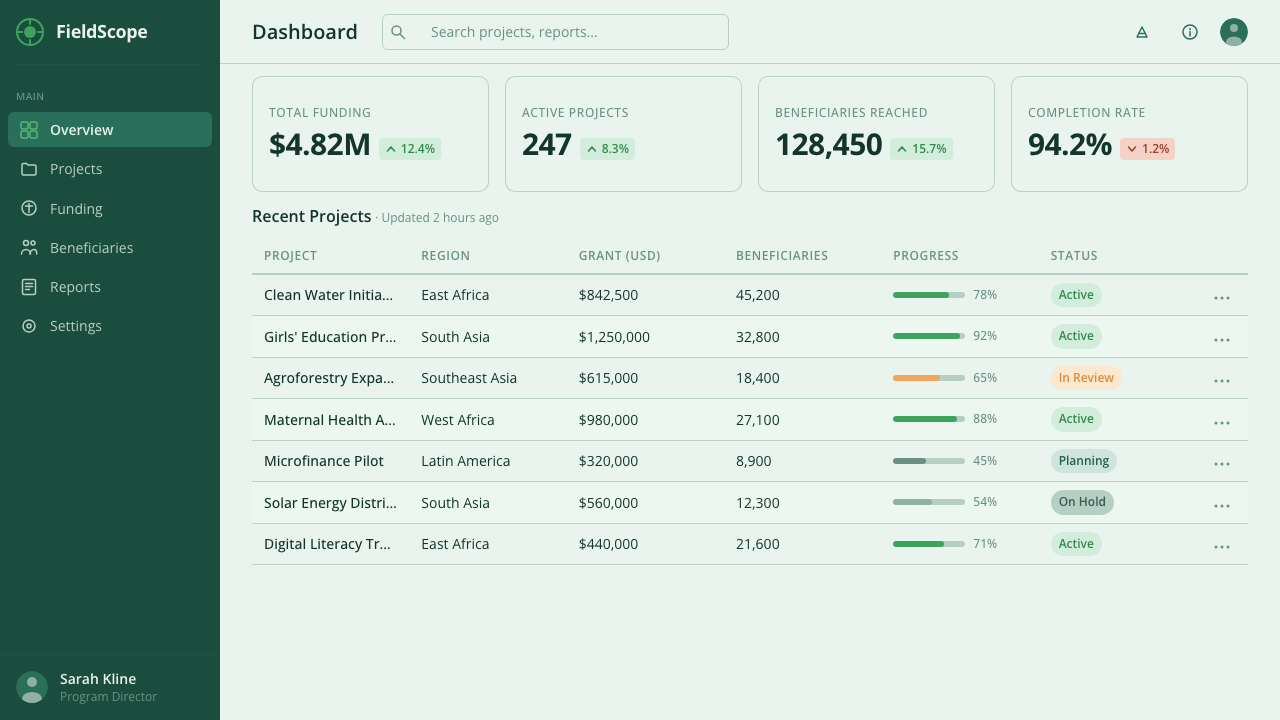The image size is (1280, 720).
Task: Show actions for Digital Literacy row
Action: pyautogui.click(x=1222, y=547)
